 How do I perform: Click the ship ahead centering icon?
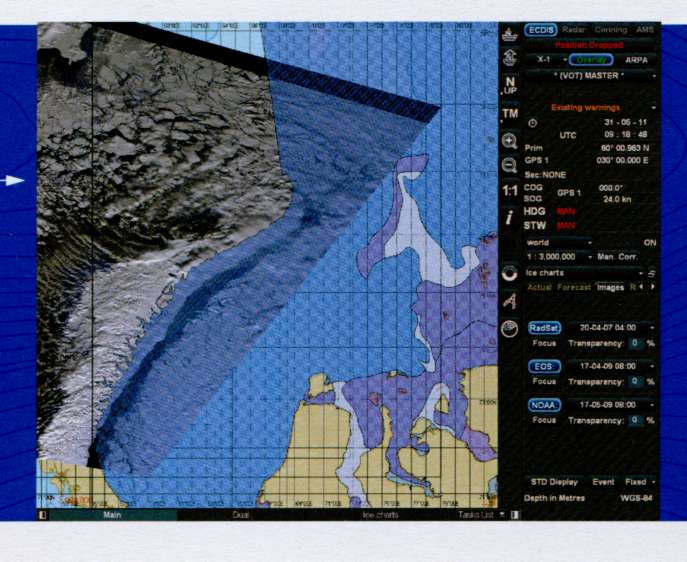tap(510, 58)
